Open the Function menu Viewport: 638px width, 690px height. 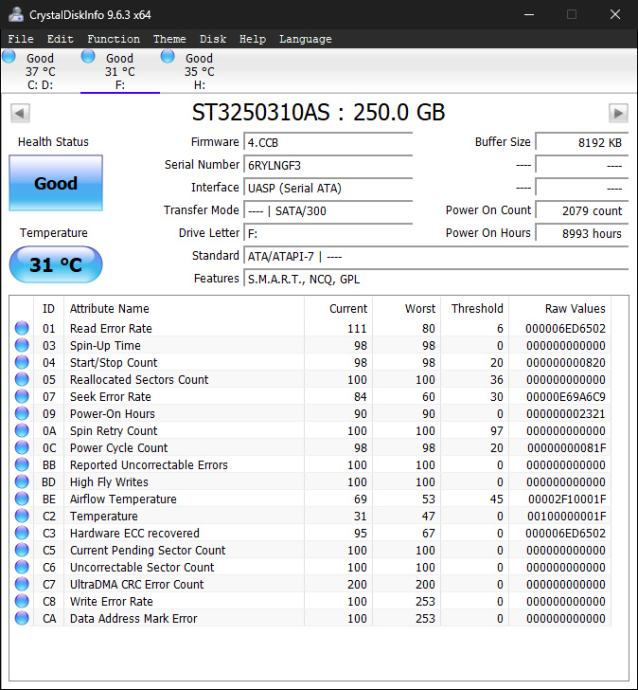[114, 39]
